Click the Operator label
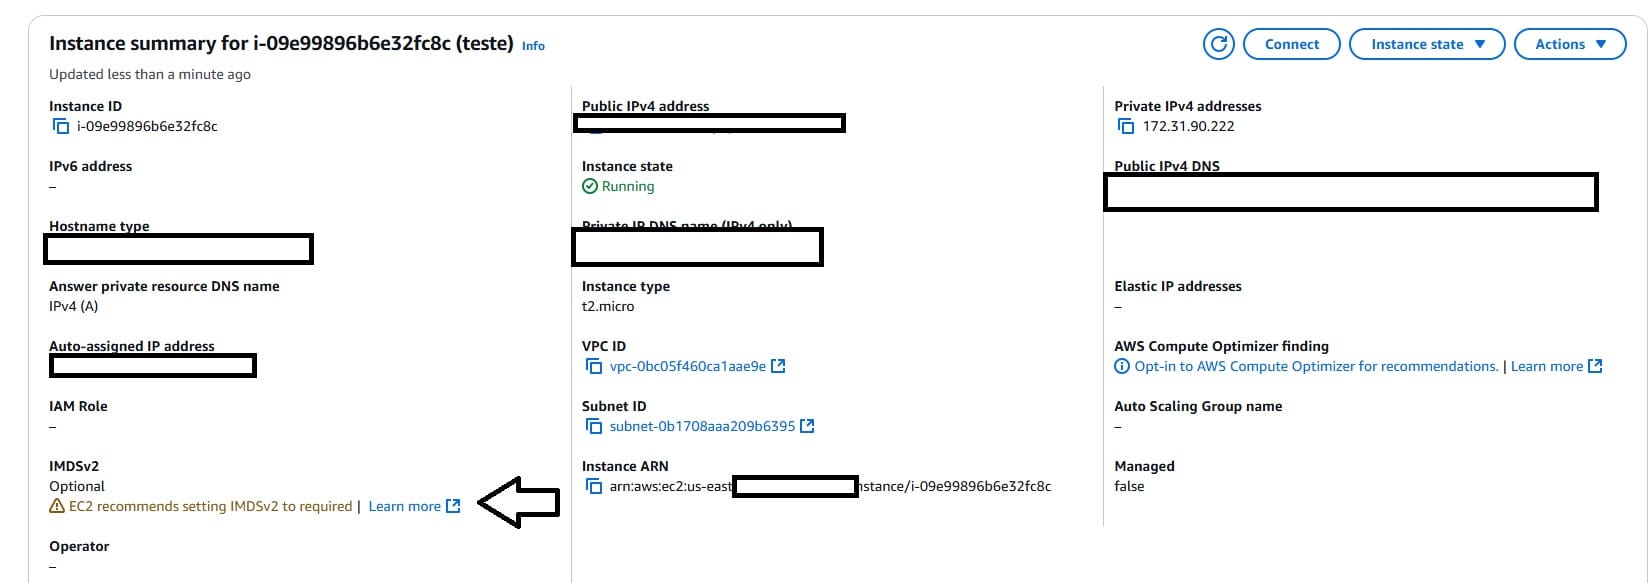 click(79, 546)
